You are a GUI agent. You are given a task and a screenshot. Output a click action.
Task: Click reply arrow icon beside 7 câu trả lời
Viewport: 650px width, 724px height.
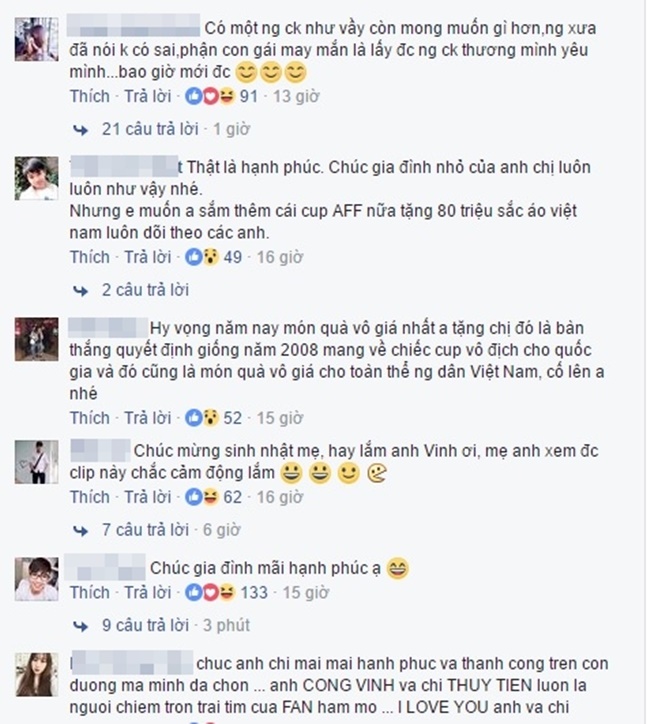pos(81,531)
